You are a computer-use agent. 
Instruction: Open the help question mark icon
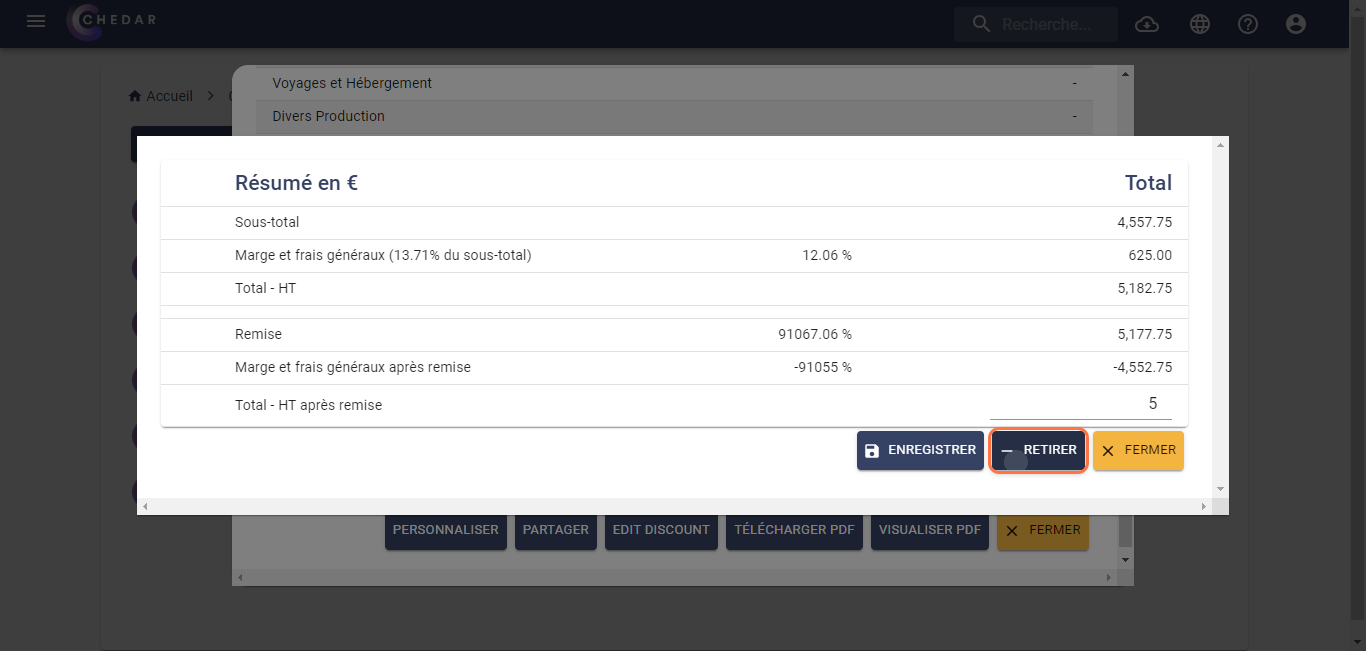click(x=1248, y=24)
